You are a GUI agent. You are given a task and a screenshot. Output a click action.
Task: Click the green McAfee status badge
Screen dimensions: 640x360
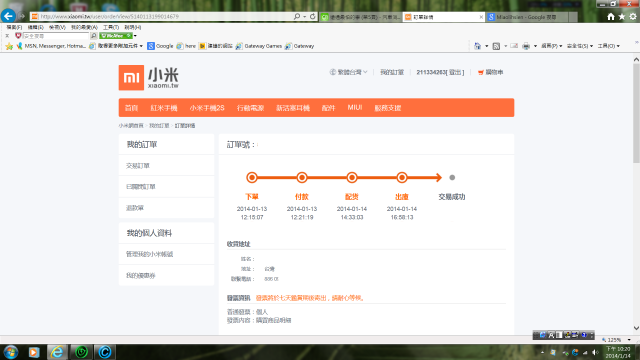116,36
